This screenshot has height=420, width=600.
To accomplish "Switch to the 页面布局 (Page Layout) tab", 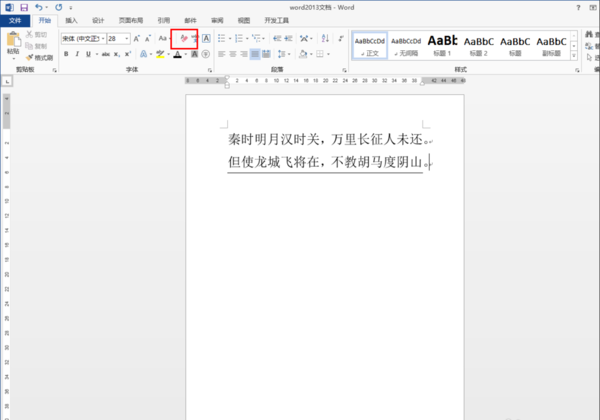I will coord(130,20).
